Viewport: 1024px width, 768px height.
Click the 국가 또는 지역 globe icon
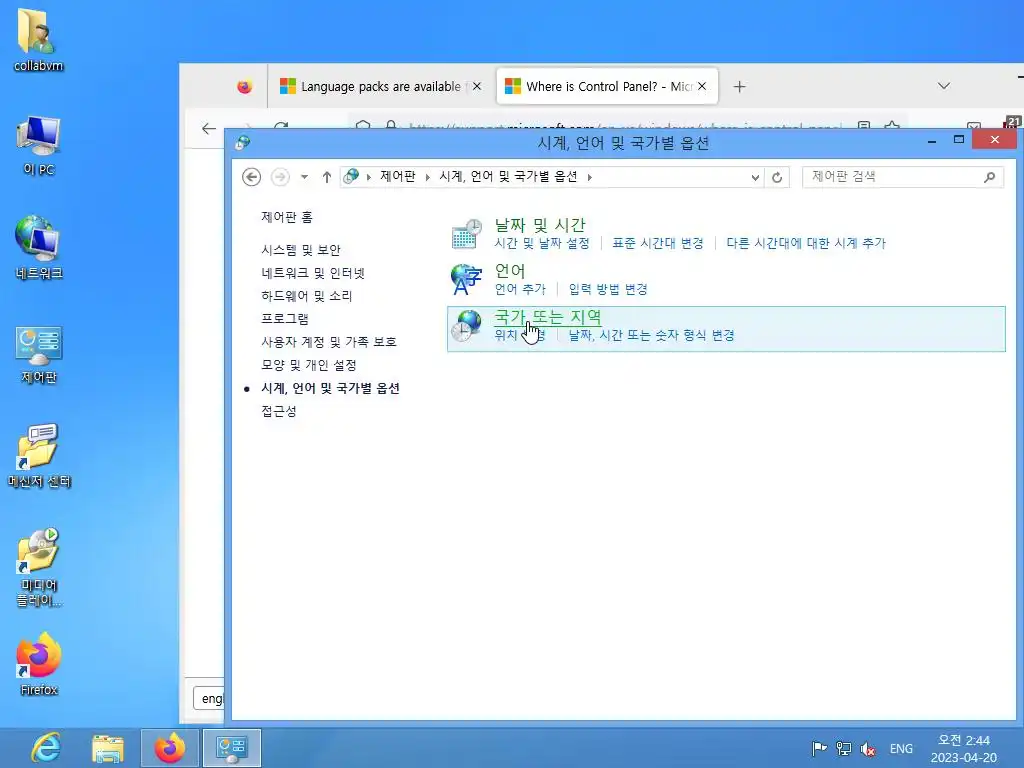tap(466, 326)
